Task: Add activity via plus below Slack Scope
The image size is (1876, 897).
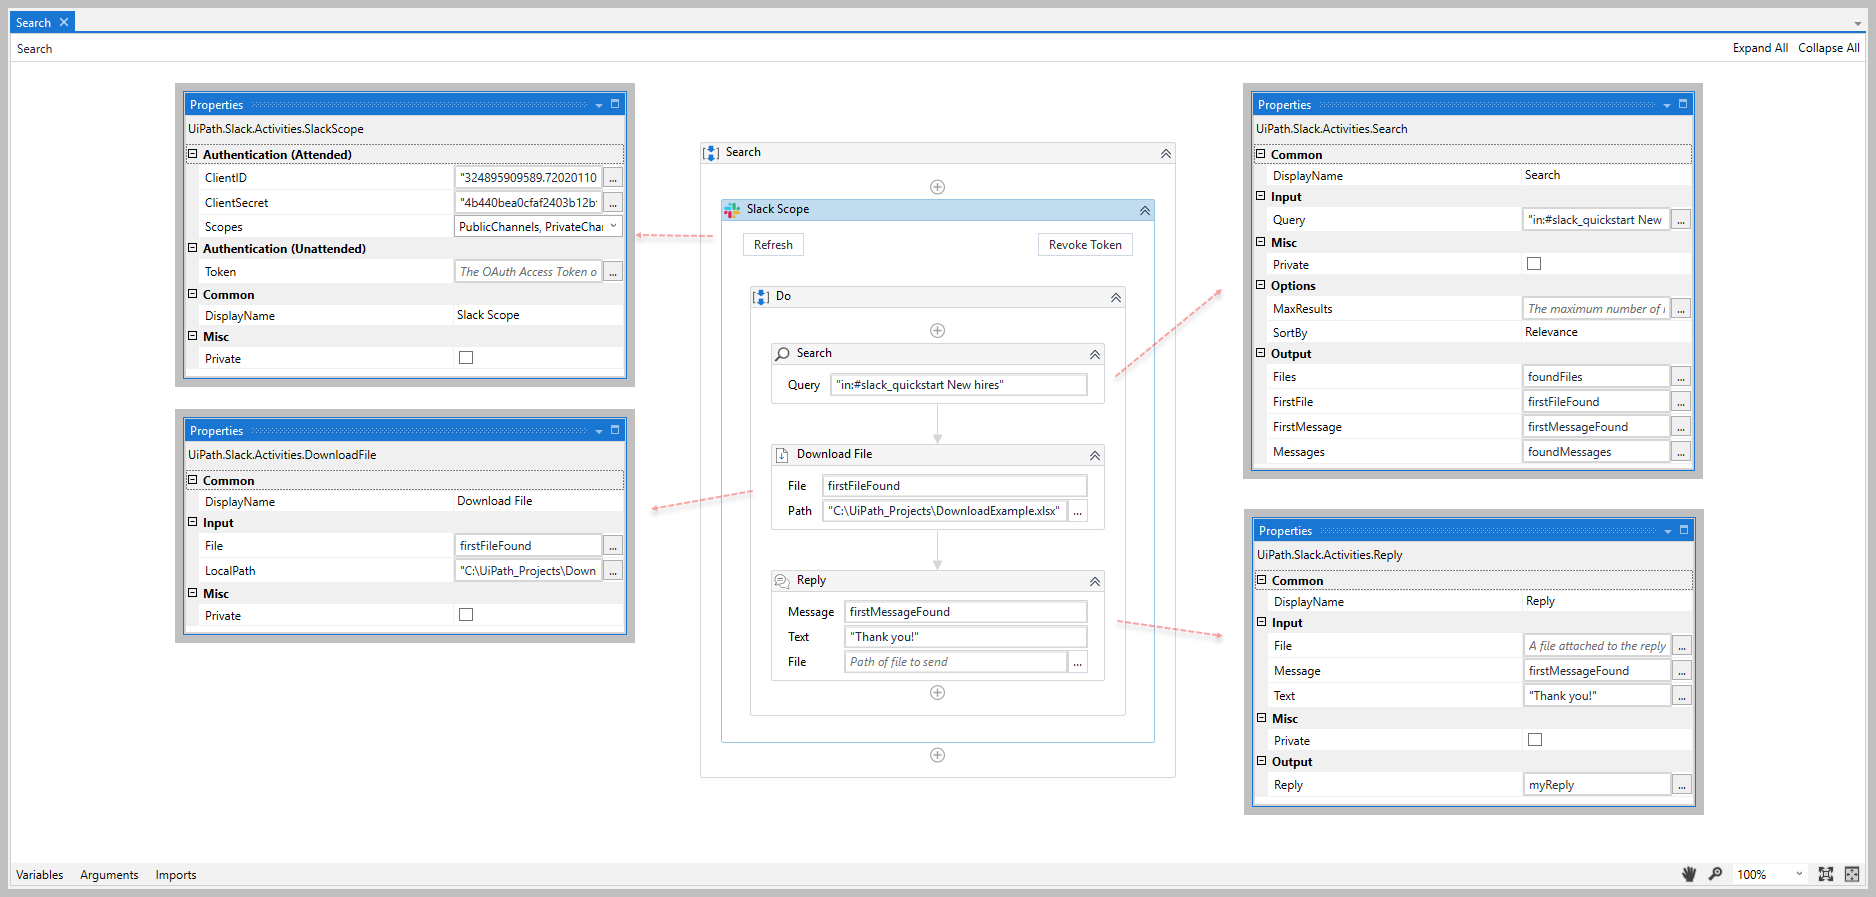Action: point(937,755)
